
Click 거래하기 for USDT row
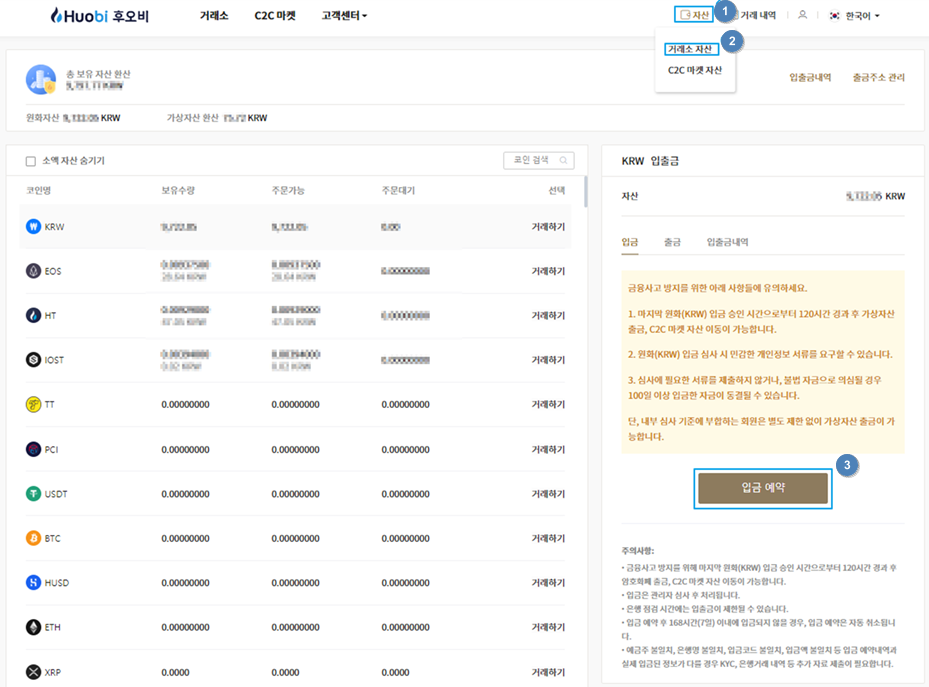pos(548,494)
